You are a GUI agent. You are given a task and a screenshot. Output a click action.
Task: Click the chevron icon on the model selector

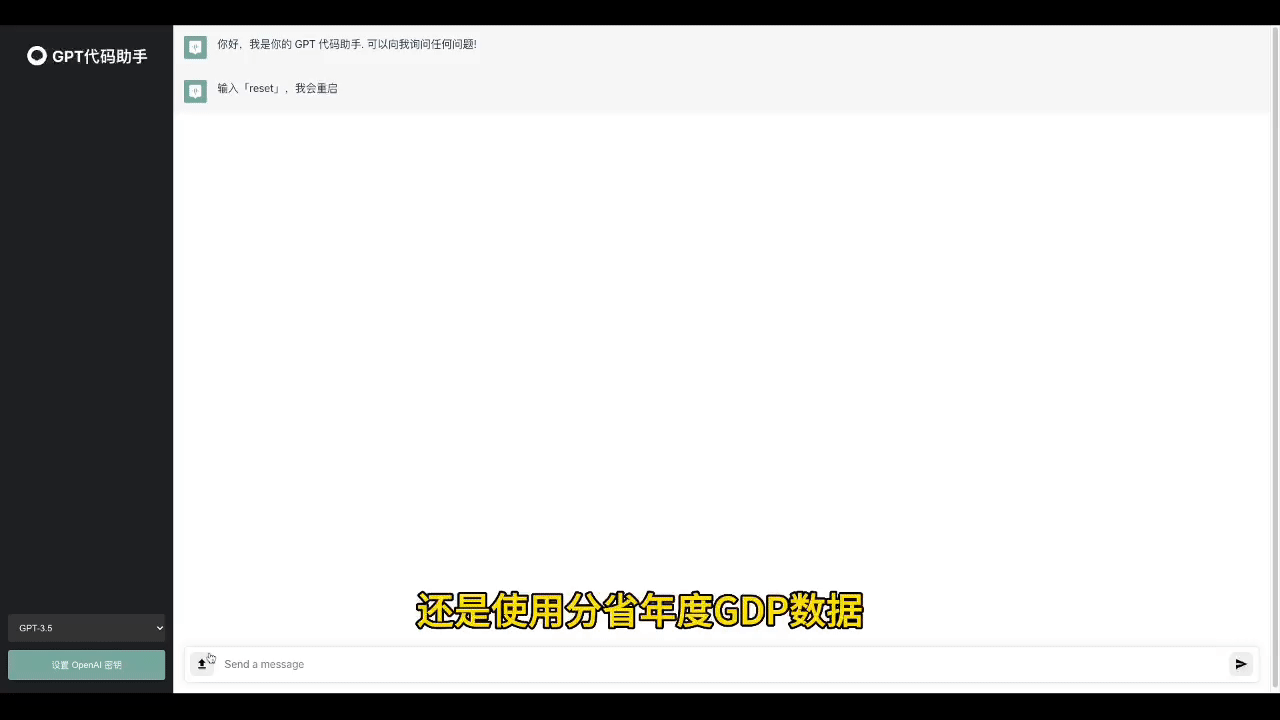pyautogui.click(x=157, y=628)
